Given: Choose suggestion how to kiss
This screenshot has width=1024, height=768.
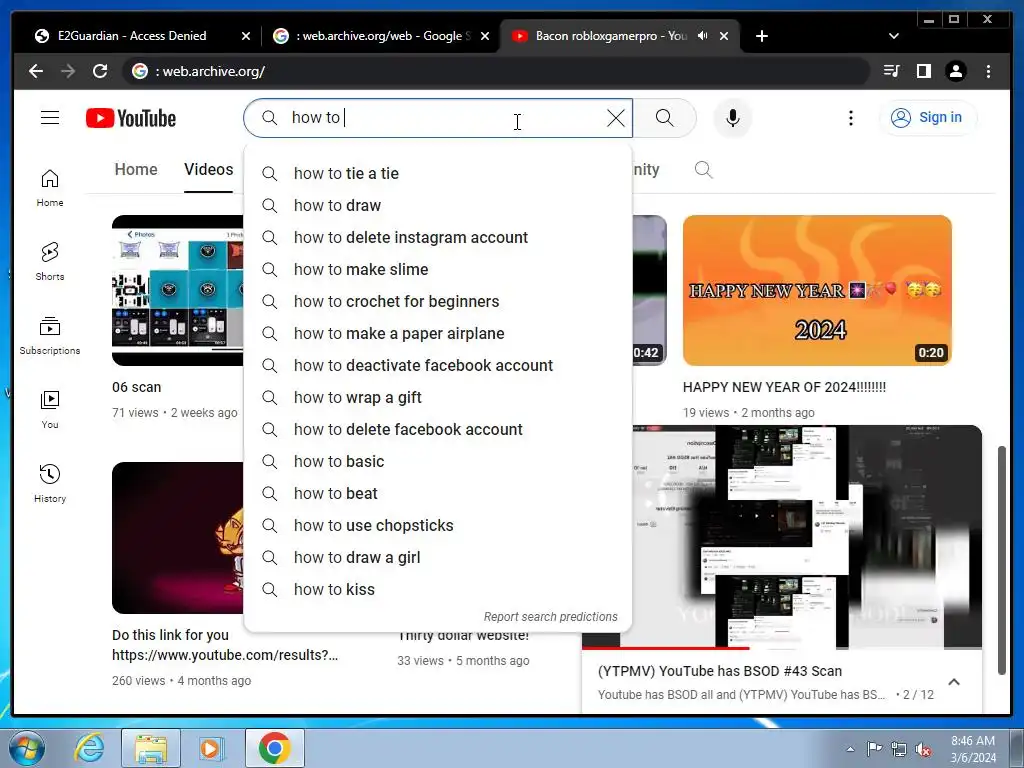Looking at the screenshot, I should [x=438, y=589].
